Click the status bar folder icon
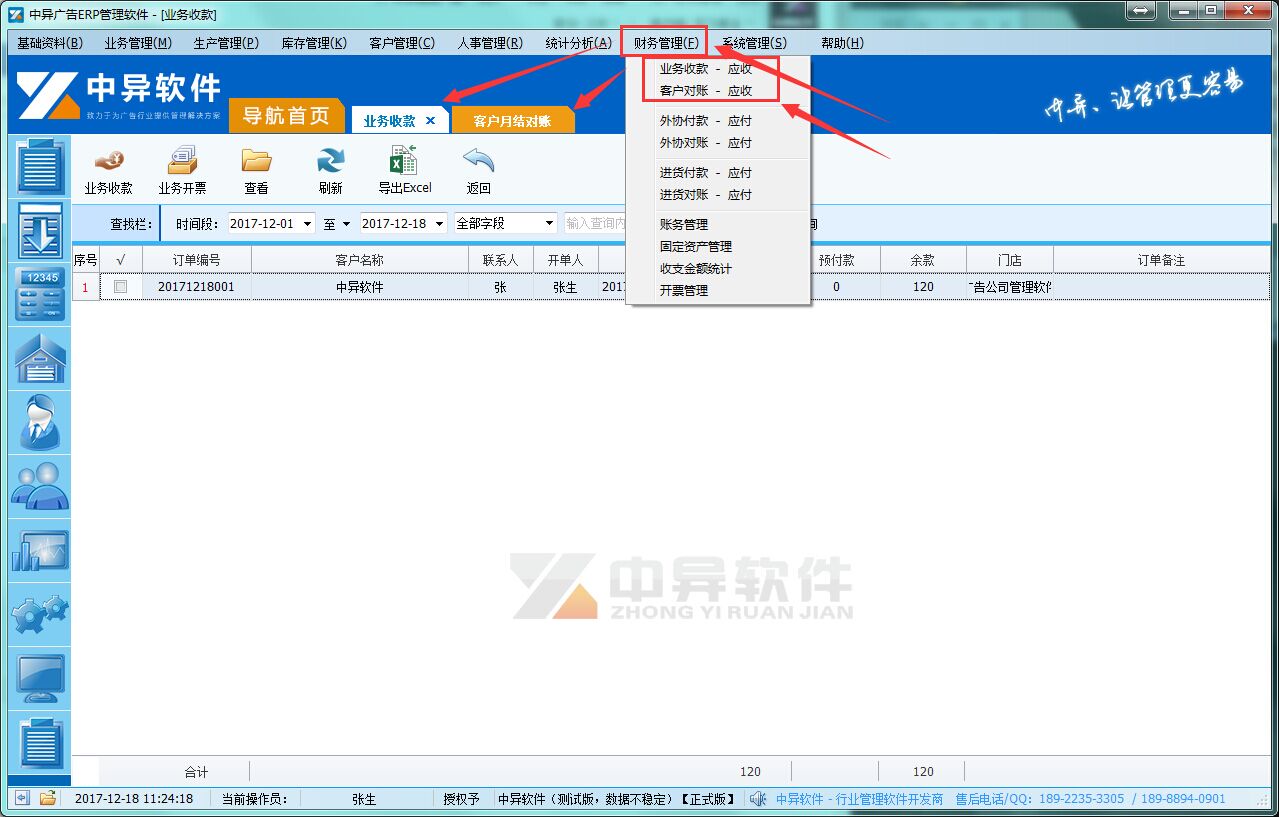Screen dimensions: 1279x817 pyautogui.click(x=47, y=798)
